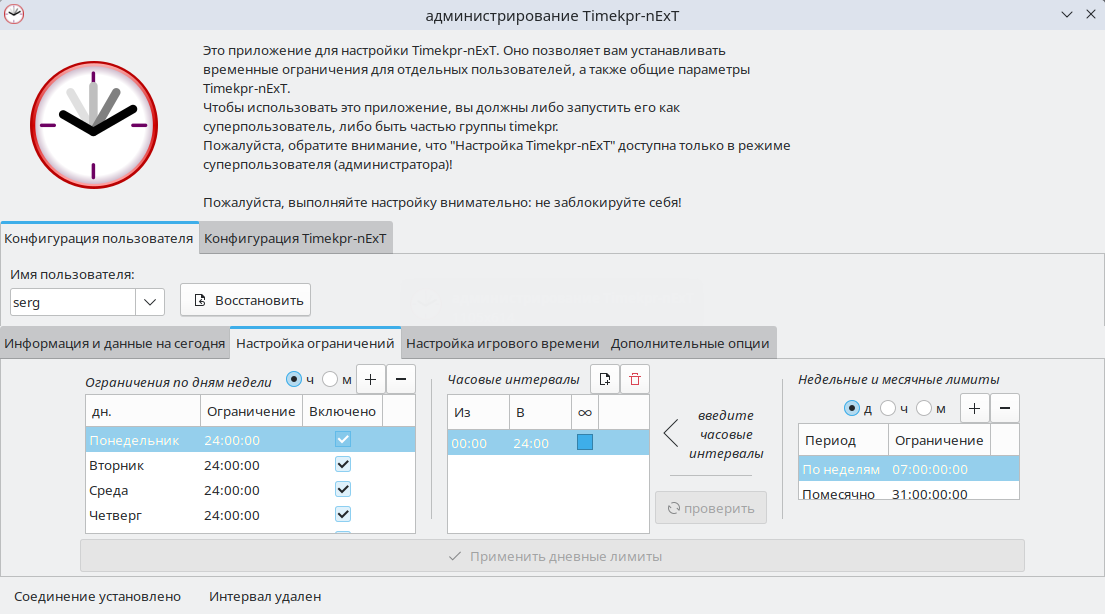Select hours radio for weekly/monthly limits
The height and width of the screenshot is (614, 1105).
click(888, 408)
